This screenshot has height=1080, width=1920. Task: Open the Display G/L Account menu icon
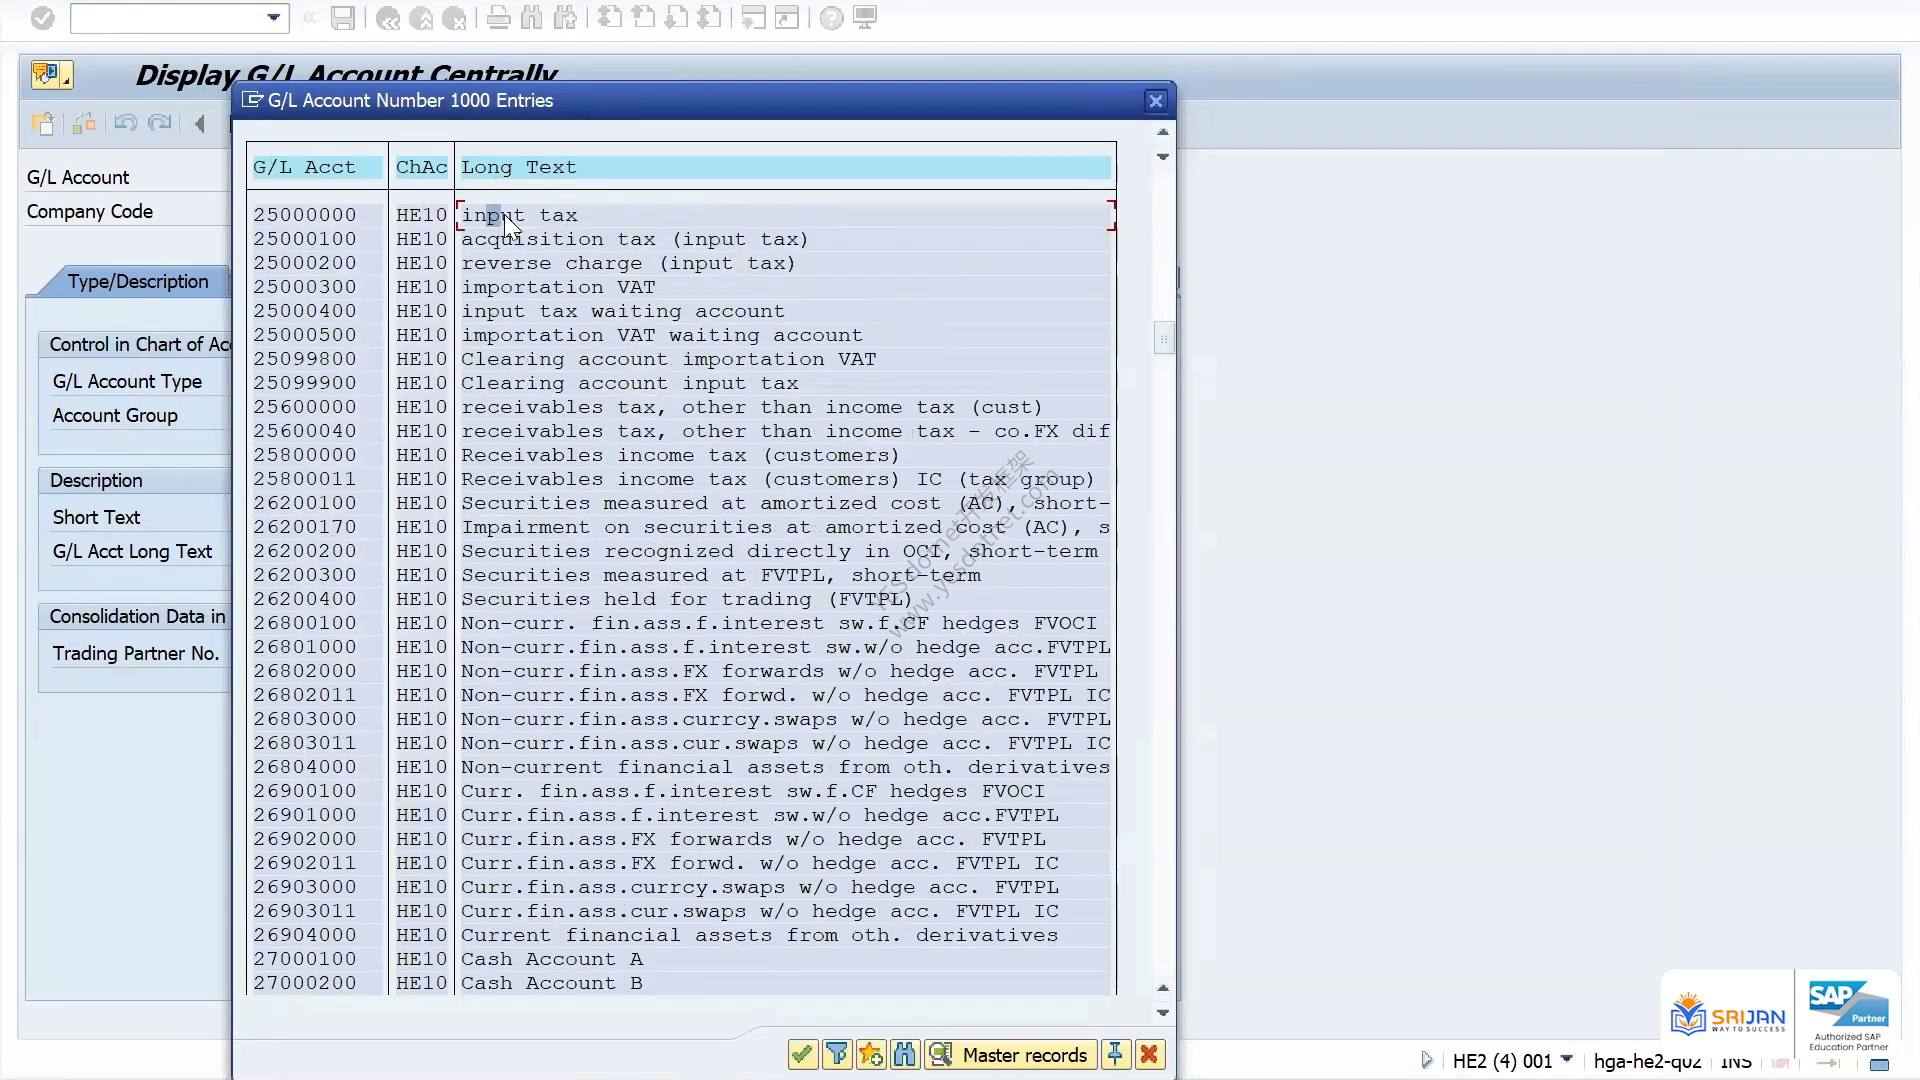click(51, 75)
